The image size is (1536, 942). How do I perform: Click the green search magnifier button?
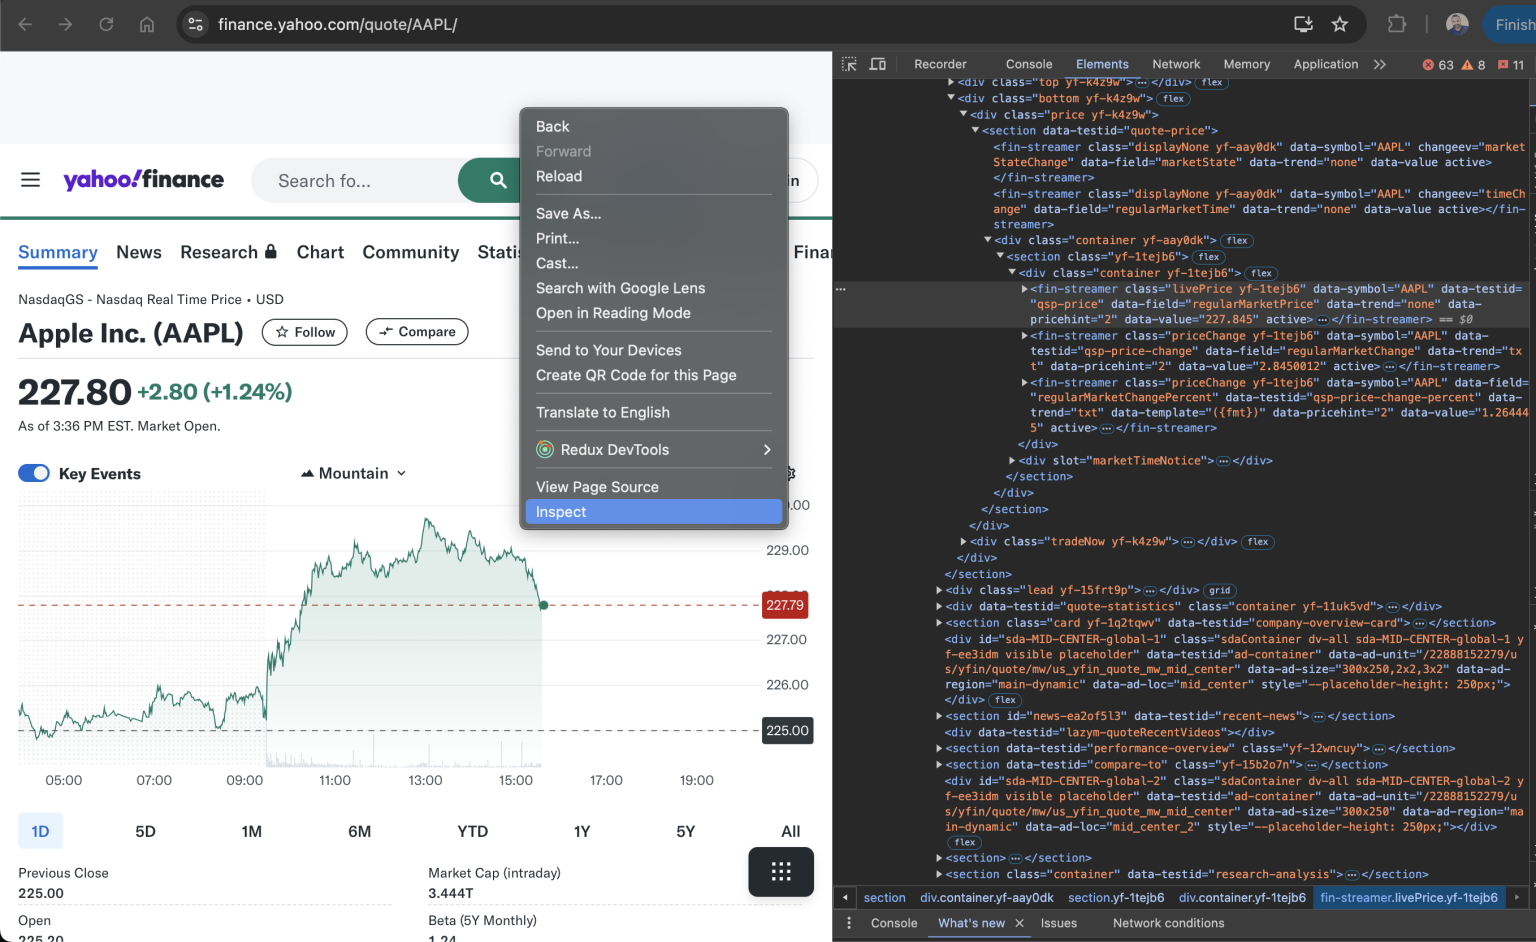pos(497,180)
